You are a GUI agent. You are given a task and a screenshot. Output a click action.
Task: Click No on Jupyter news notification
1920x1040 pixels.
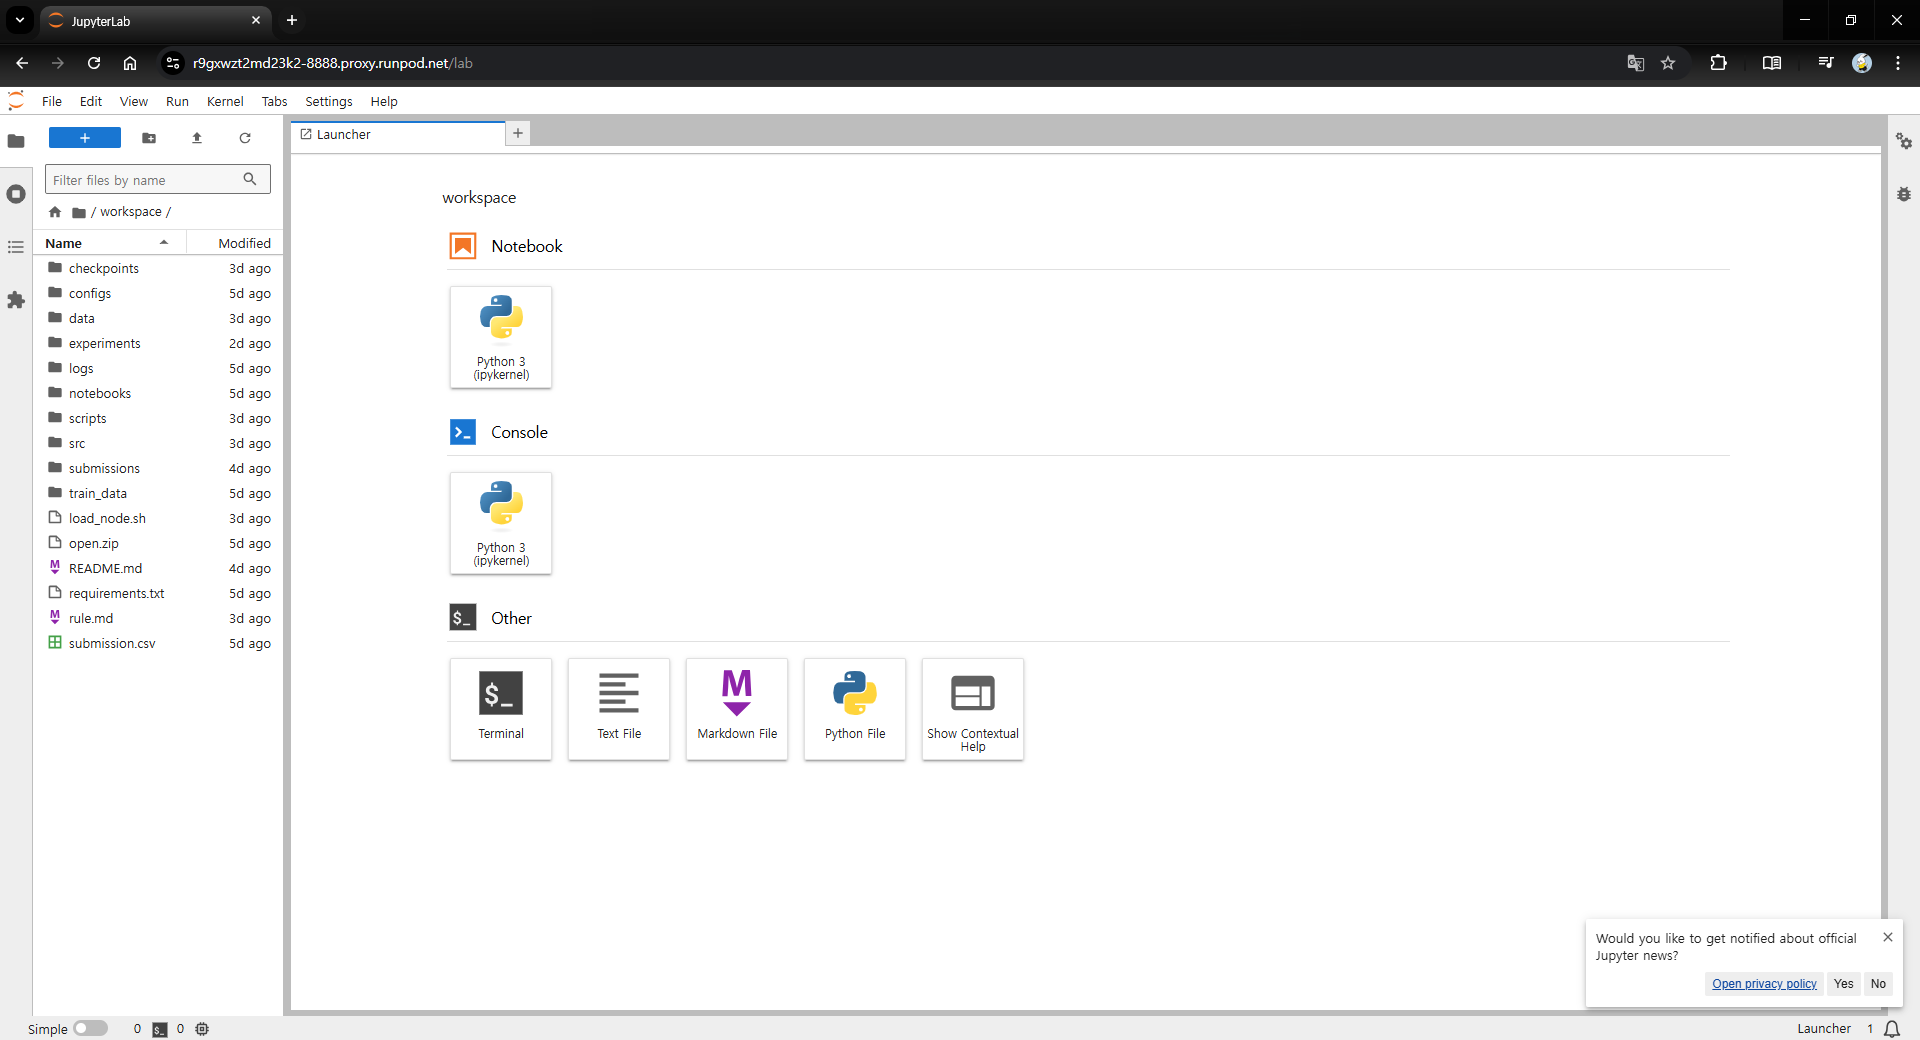(x=1878, y=984)
